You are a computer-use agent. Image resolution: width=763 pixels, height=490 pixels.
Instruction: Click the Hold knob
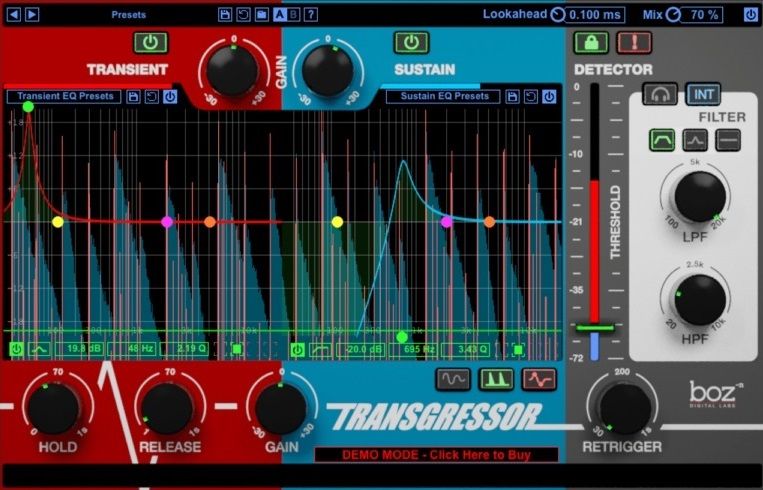click(53, 408)
